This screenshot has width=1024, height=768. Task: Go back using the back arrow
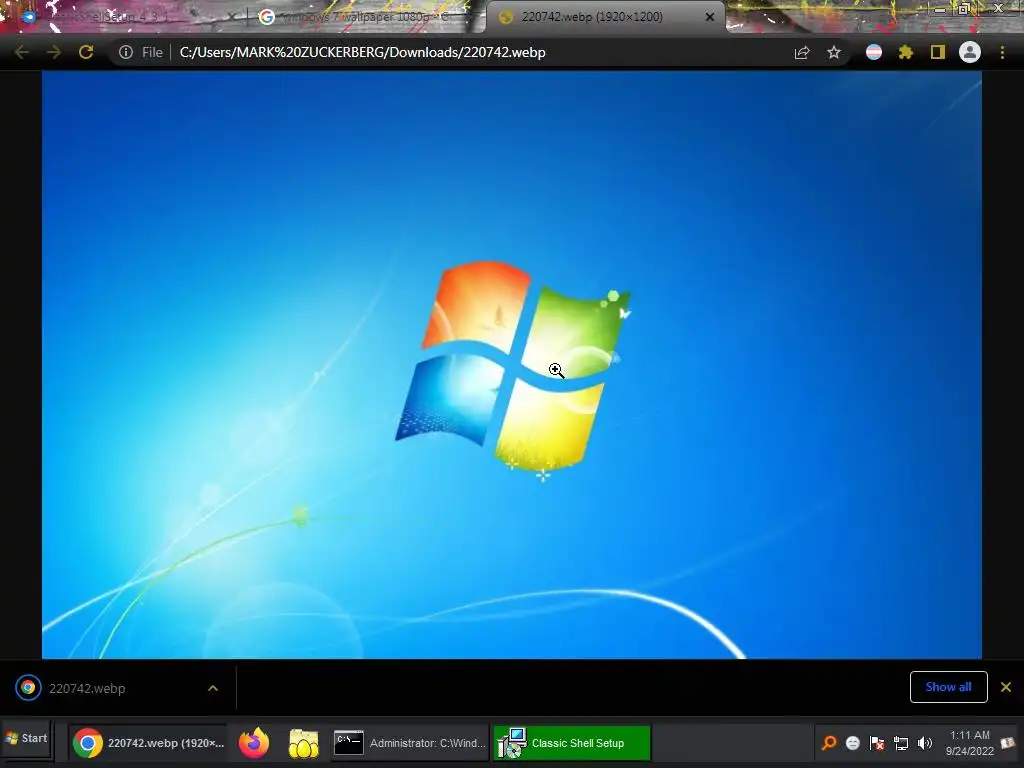[x=22, y=52]
